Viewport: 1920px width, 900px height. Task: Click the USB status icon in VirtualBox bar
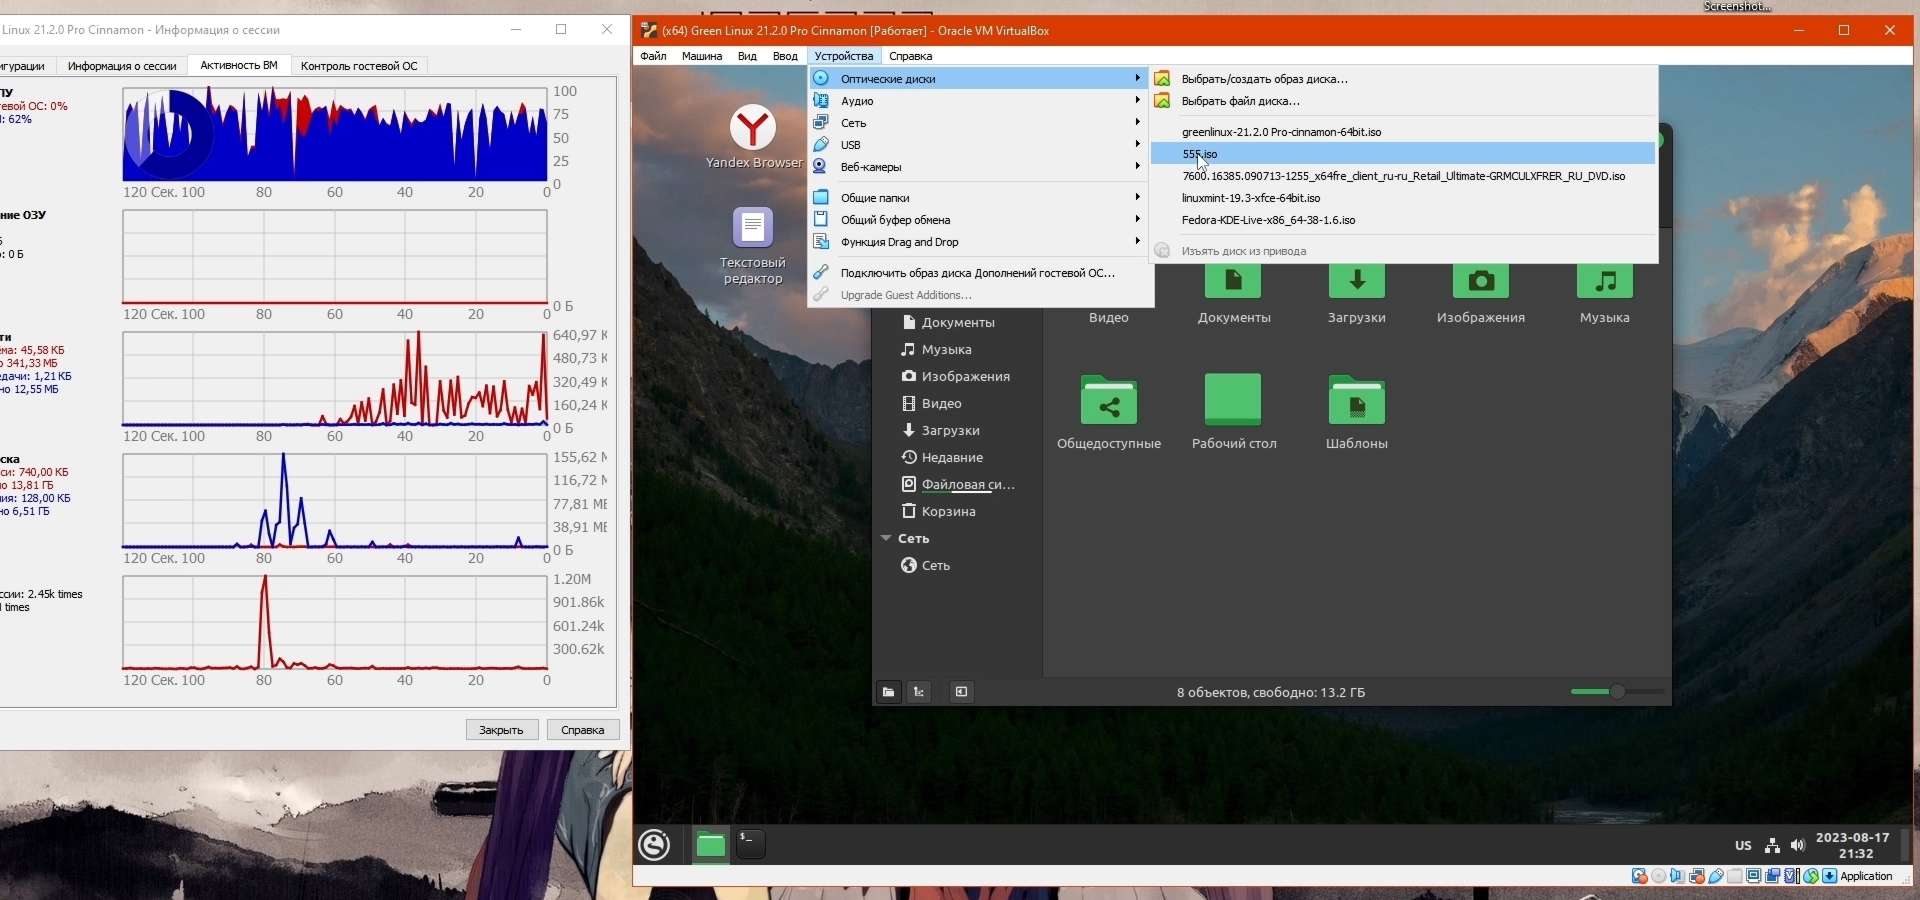click(x=1716, y=877)
